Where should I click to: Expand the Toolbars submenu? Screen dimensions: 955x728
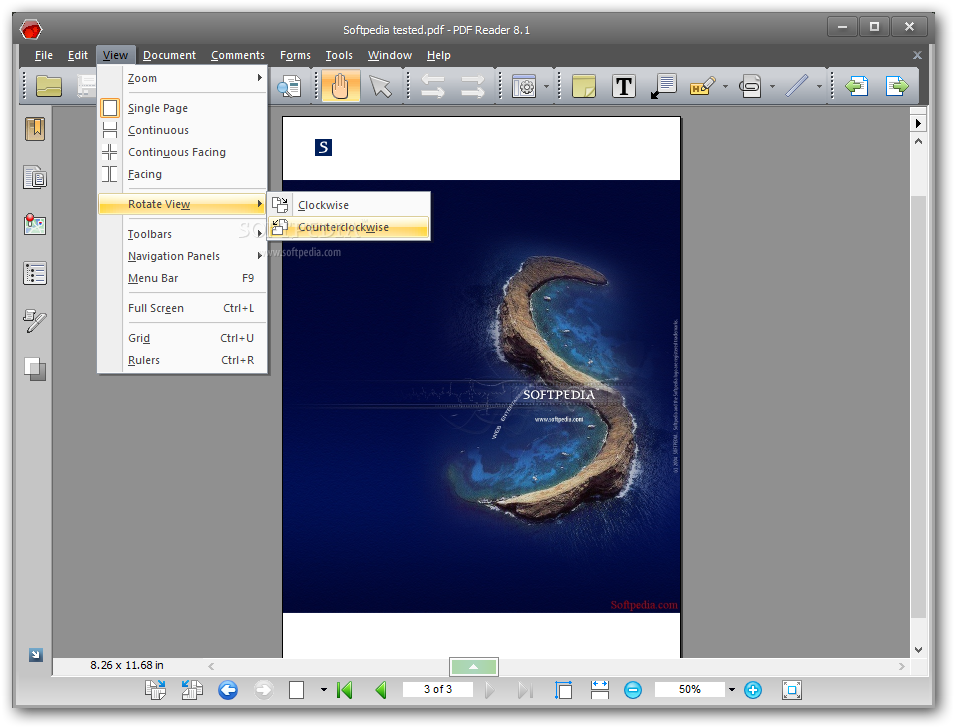[183, 234]
